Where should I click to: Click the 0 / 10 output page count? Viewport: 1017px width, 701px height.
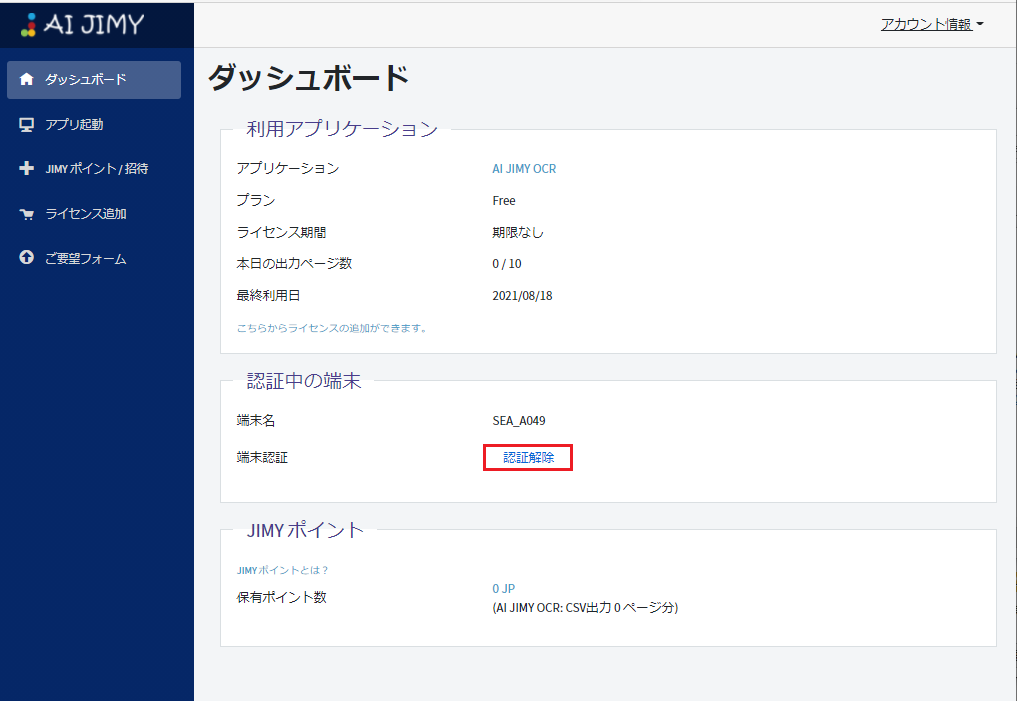[x=507, y=264]
